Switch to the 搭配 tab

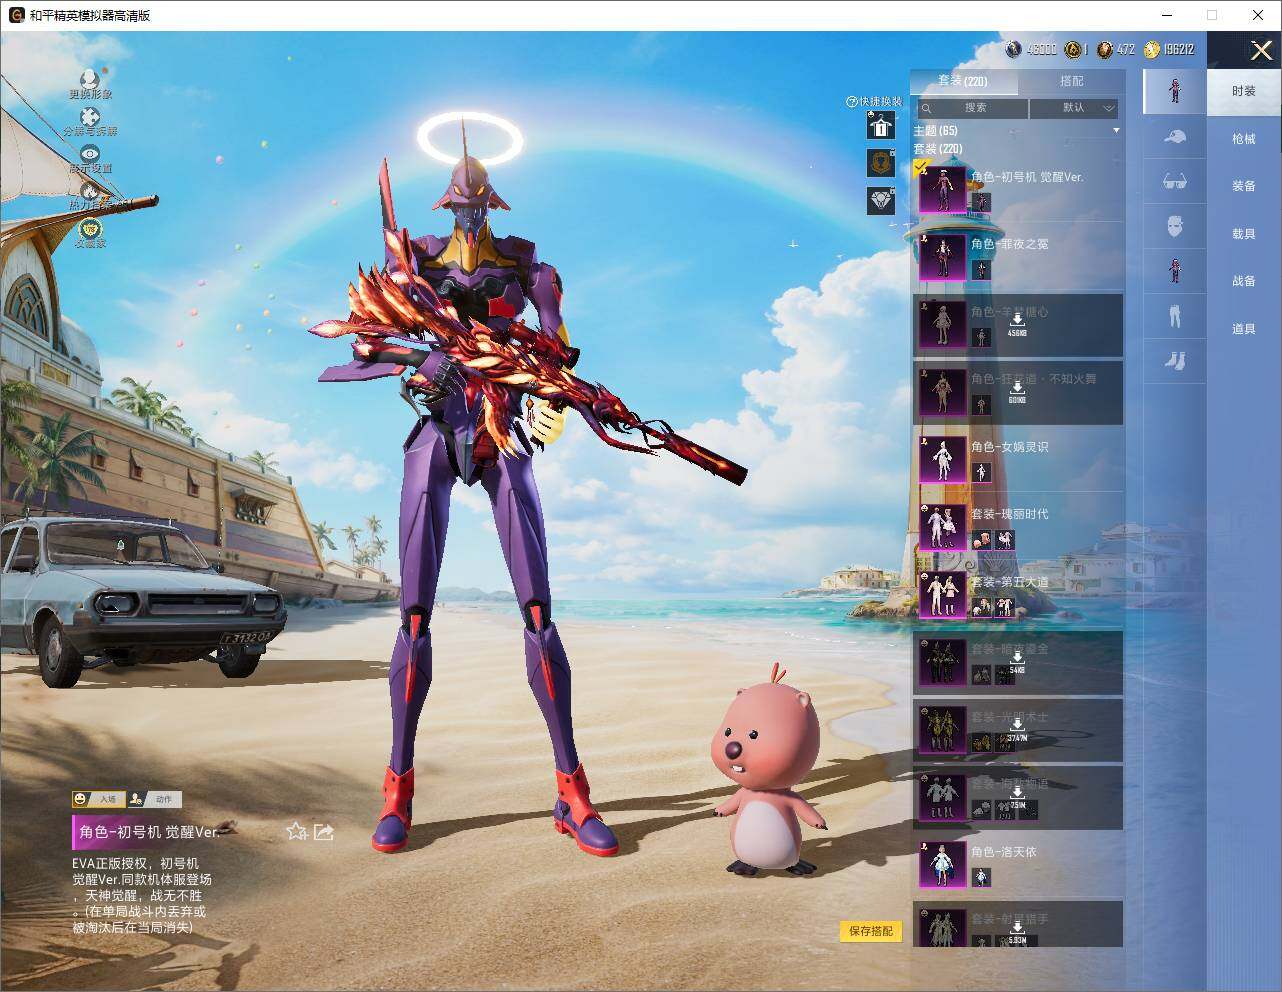[1071, 81]
